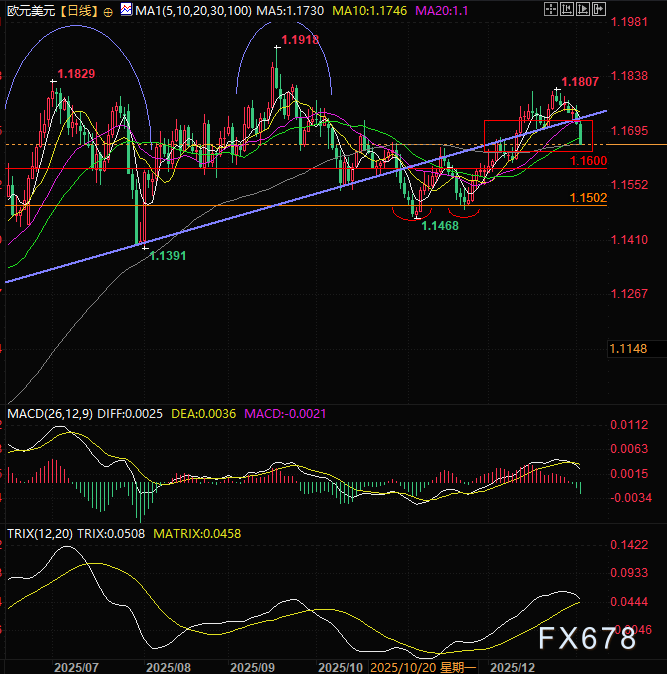Click the highlighted 1.1148 price axis tag

point(628,348)
